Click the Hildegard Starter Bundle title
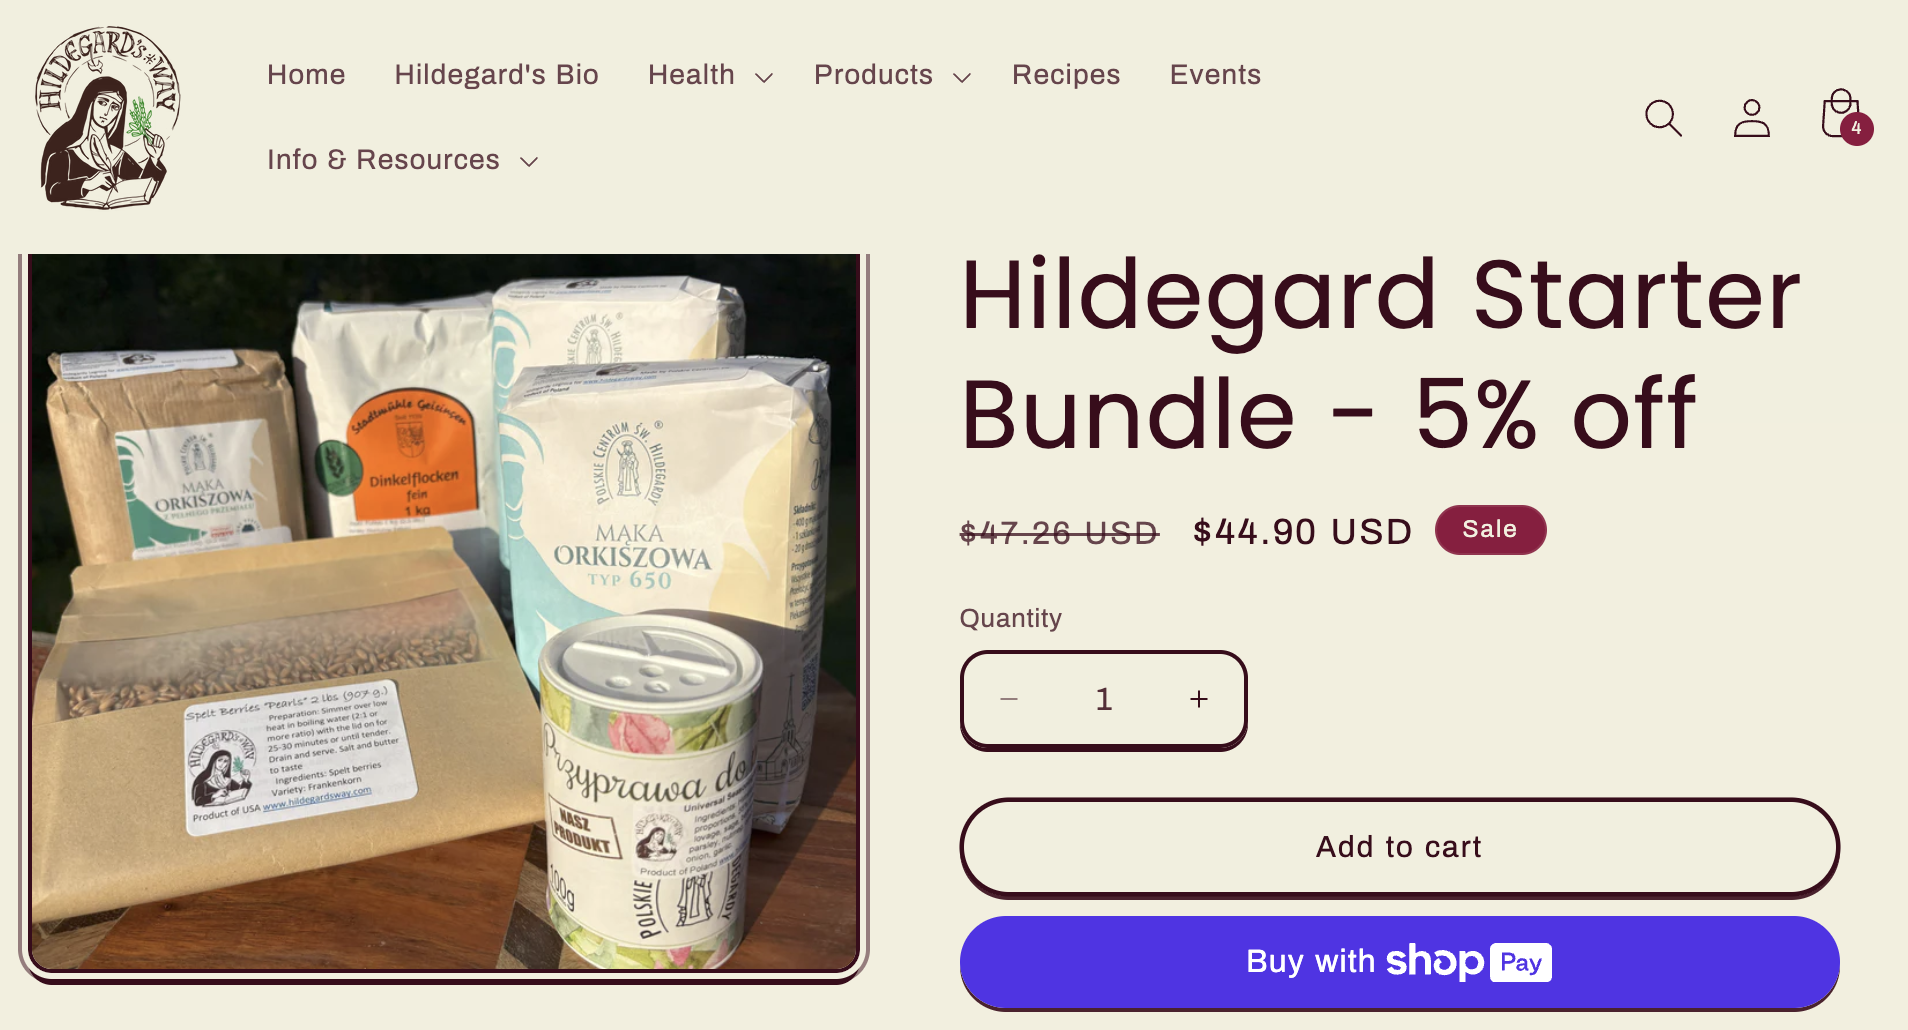The image size is (1908, 1030). point(1380,353)
